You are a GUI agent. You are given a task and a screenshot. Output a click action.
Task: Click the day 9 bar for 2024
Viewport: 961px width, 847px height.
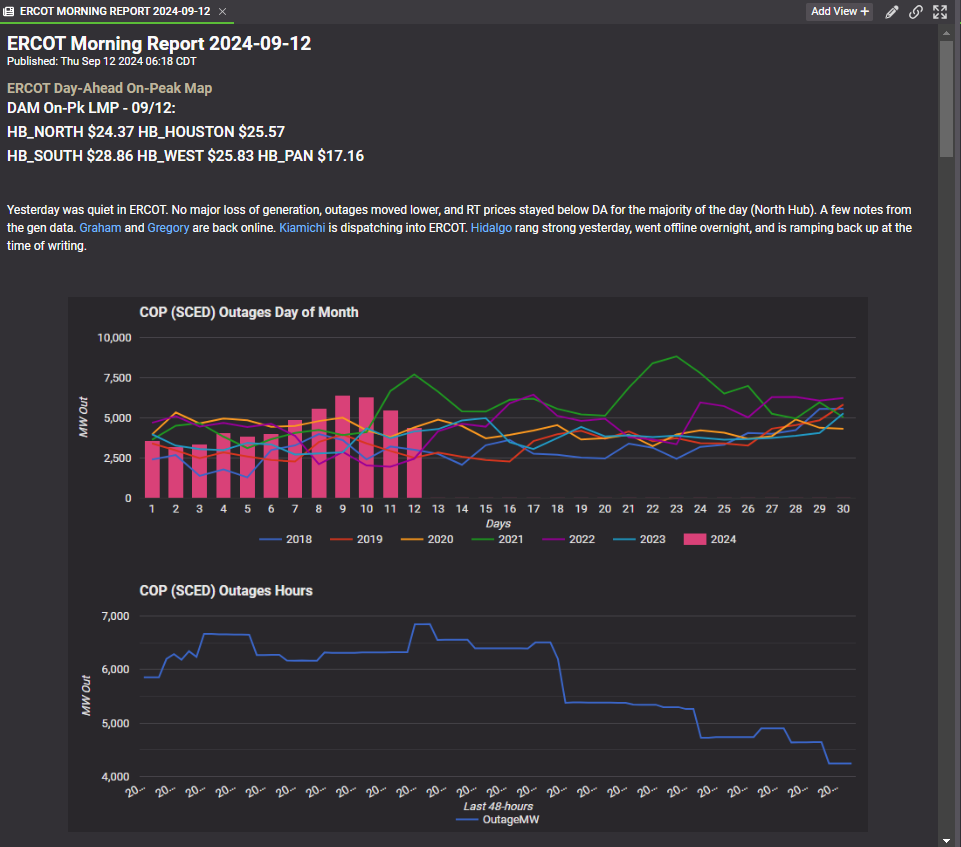click(x=342, y=447)
